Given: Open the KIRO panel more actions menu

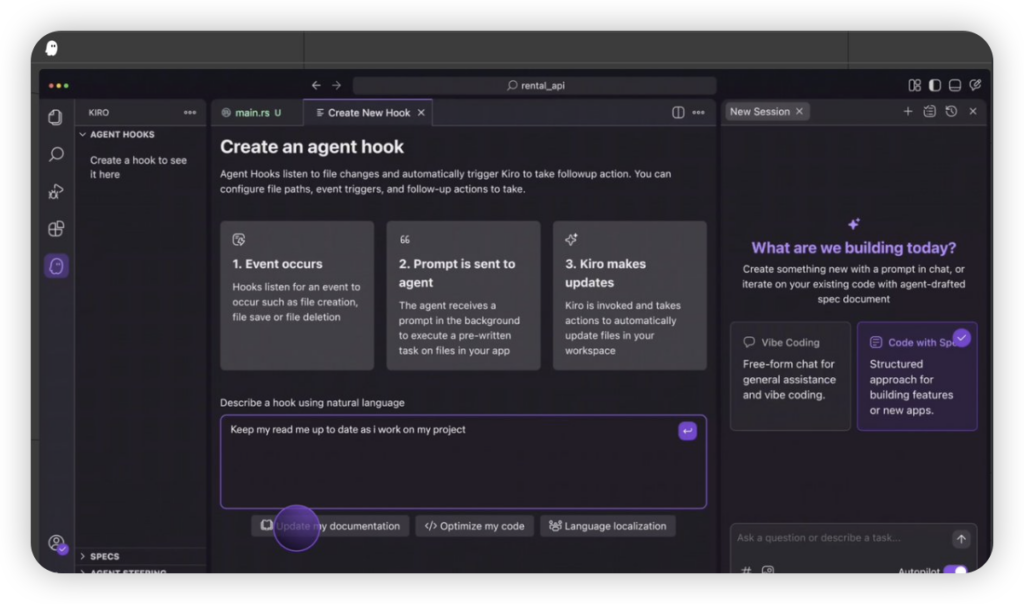Looking at the screenshot, I should point(190,112).
